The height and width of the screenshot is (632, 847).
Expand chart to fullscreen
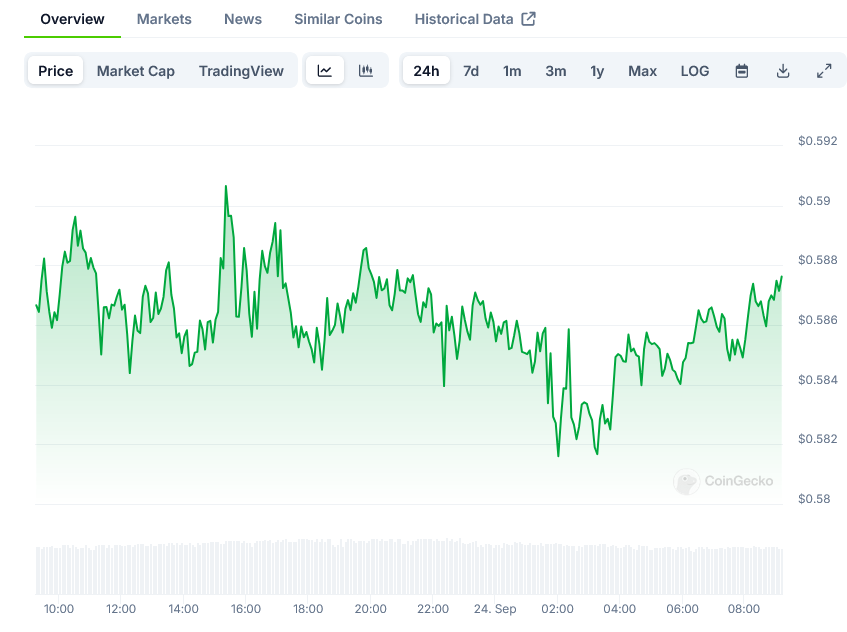(824, 71)
